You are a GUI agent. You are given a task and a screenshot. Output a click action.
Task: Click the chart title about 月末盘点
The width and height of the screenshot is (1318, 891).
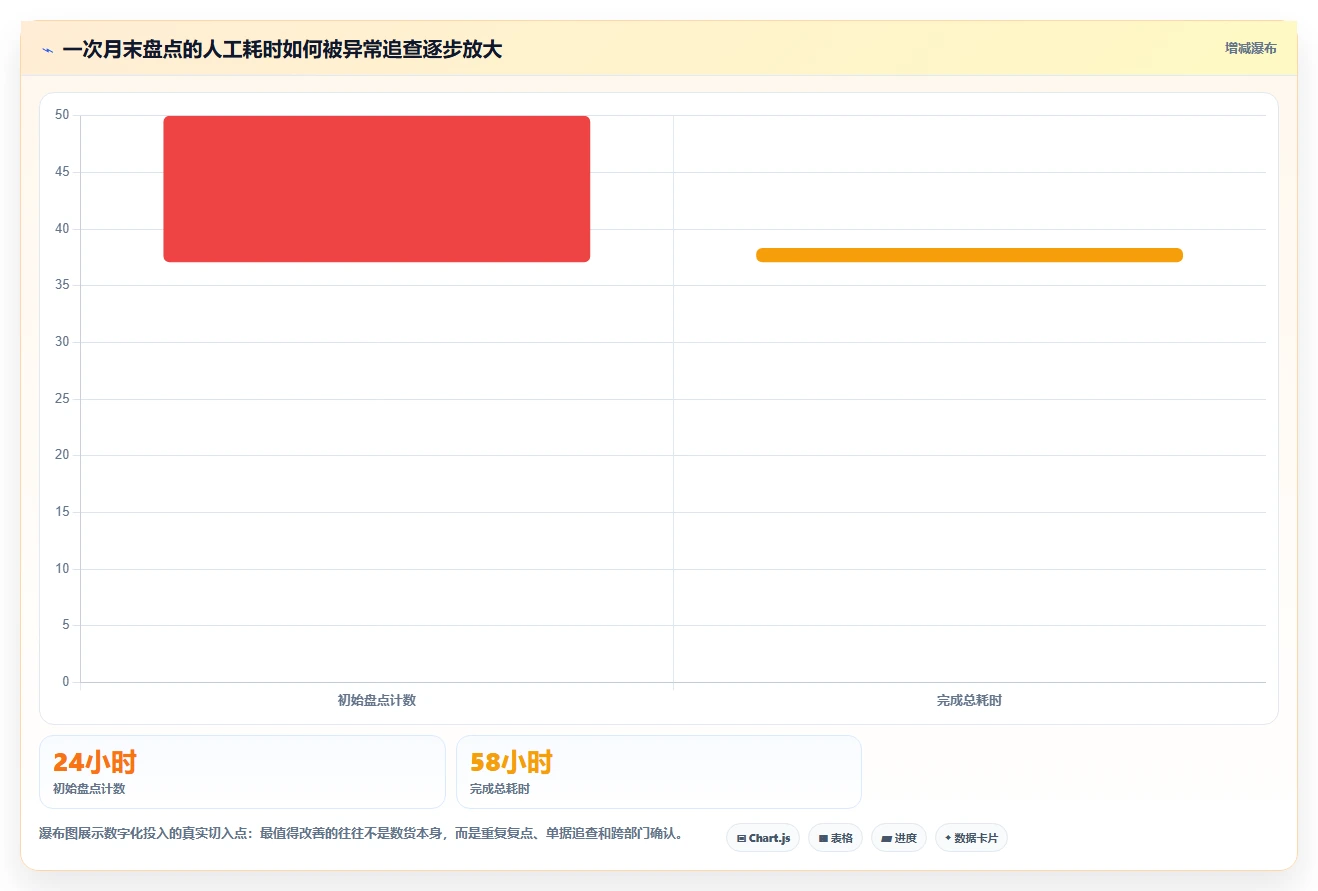coord(282,50)
